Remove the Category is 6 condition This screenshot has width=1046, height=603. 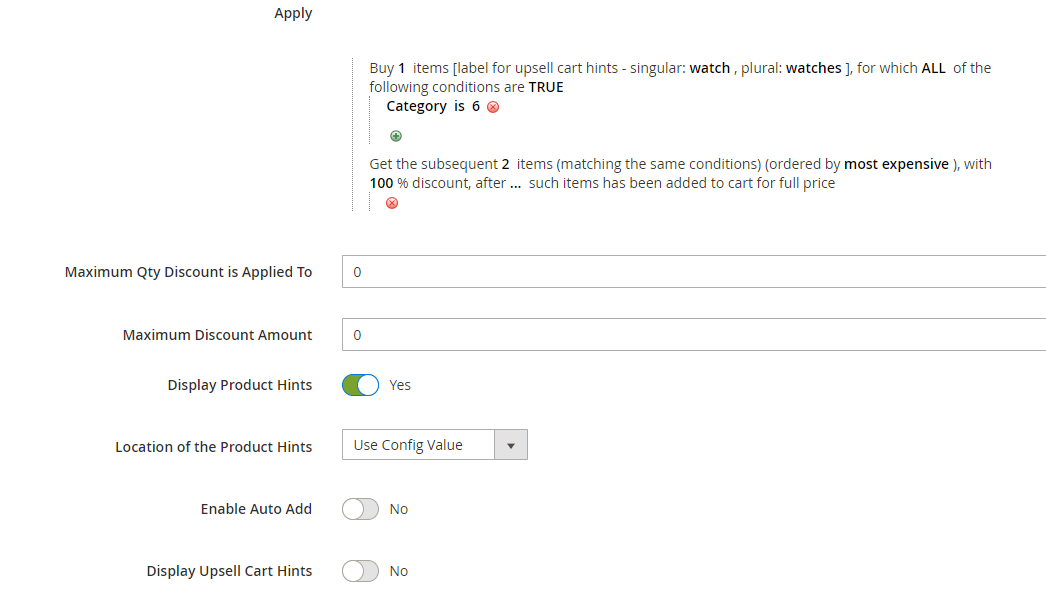pyautogui.click(x=493, y=107)
